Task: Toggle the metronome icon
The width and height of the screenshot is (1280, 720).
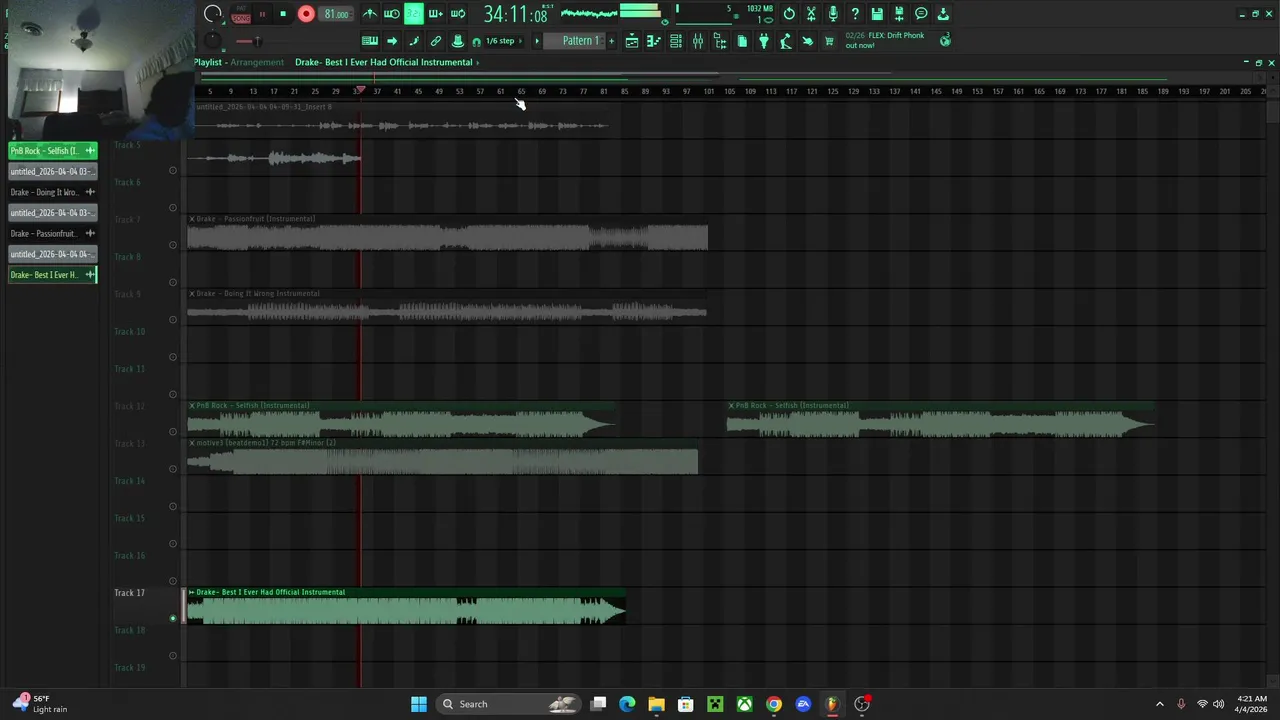Action: coord(370,14)
